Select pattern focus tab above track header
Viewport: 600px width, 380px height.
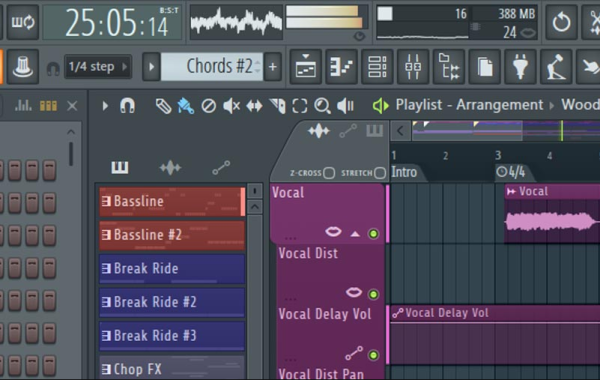point(374,131)
